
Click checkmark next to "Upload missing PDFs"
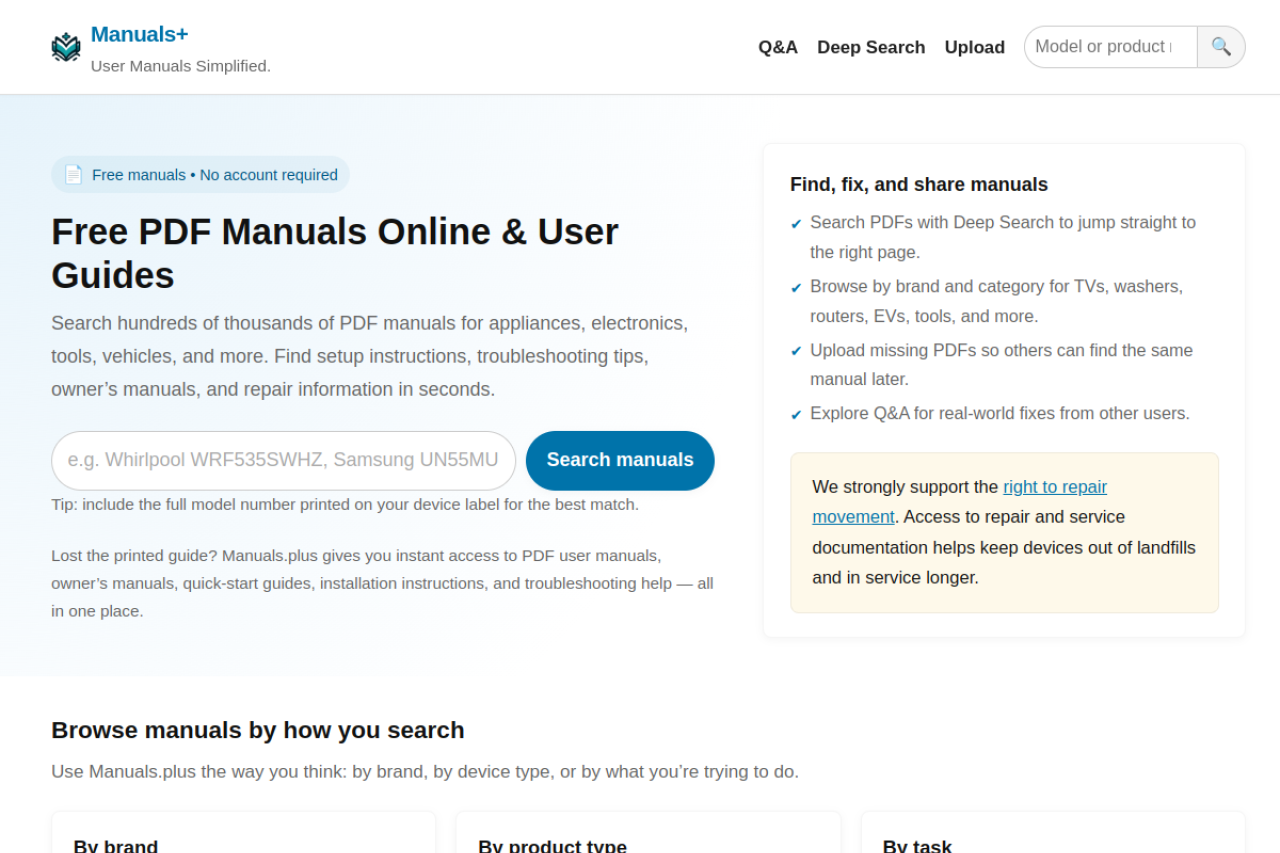point(796,351)
